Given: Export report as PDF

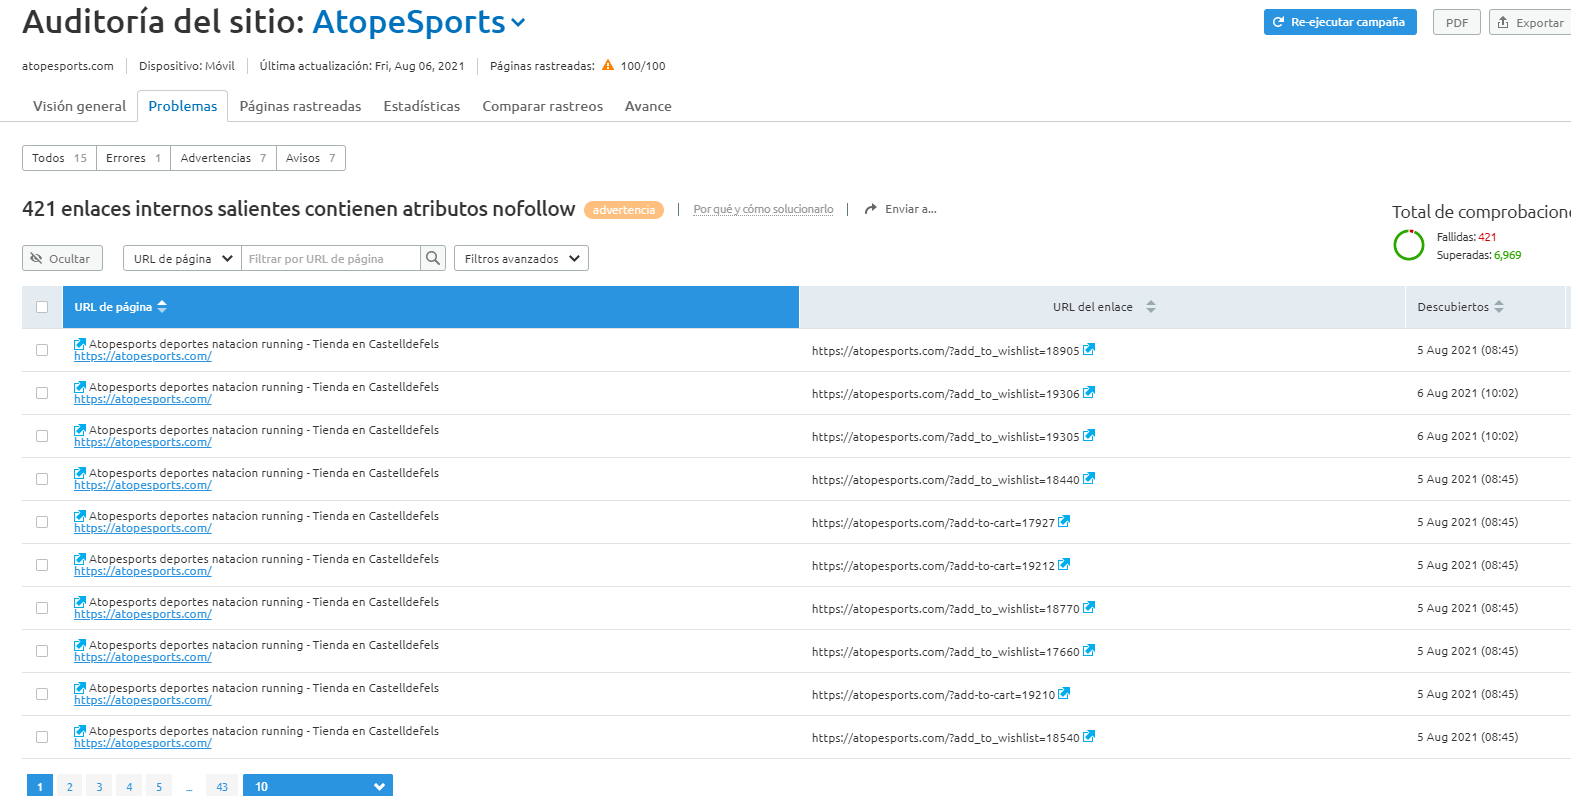Looking at the screenshot, I should coord(1457,22).
